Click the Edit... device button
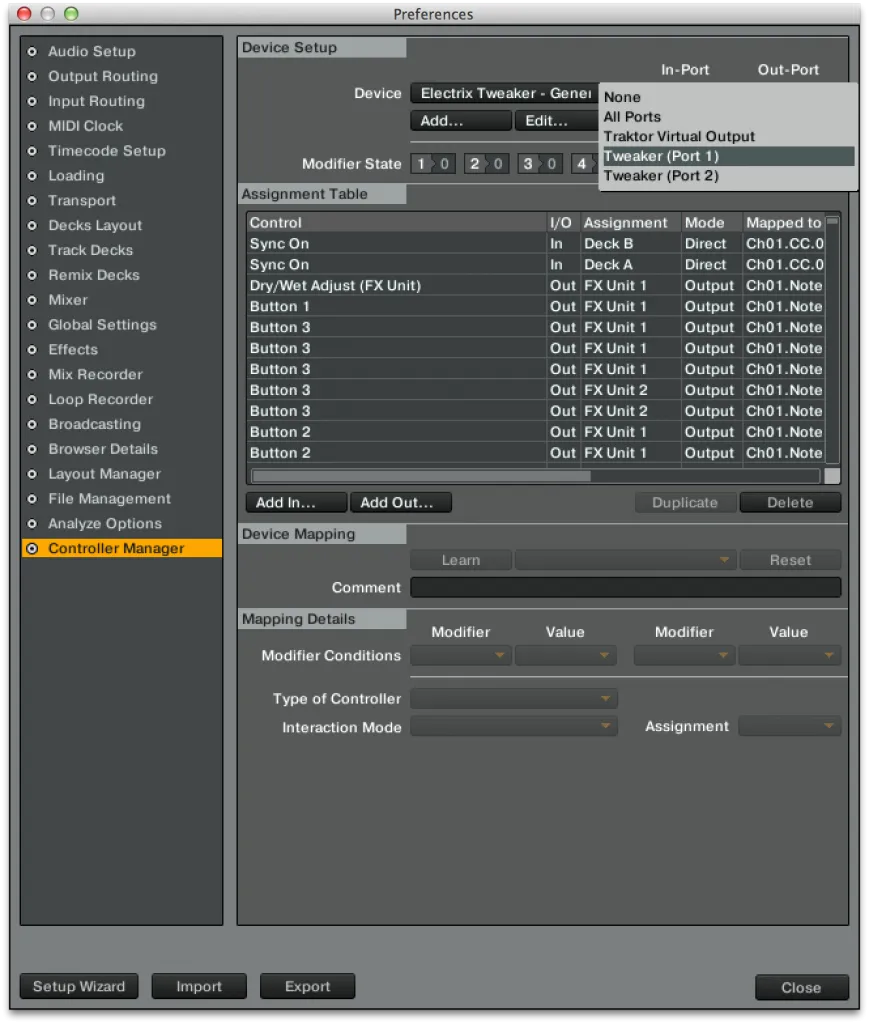Image resolution: width=869 pixels, height=1024 pixels. point(556,121)
